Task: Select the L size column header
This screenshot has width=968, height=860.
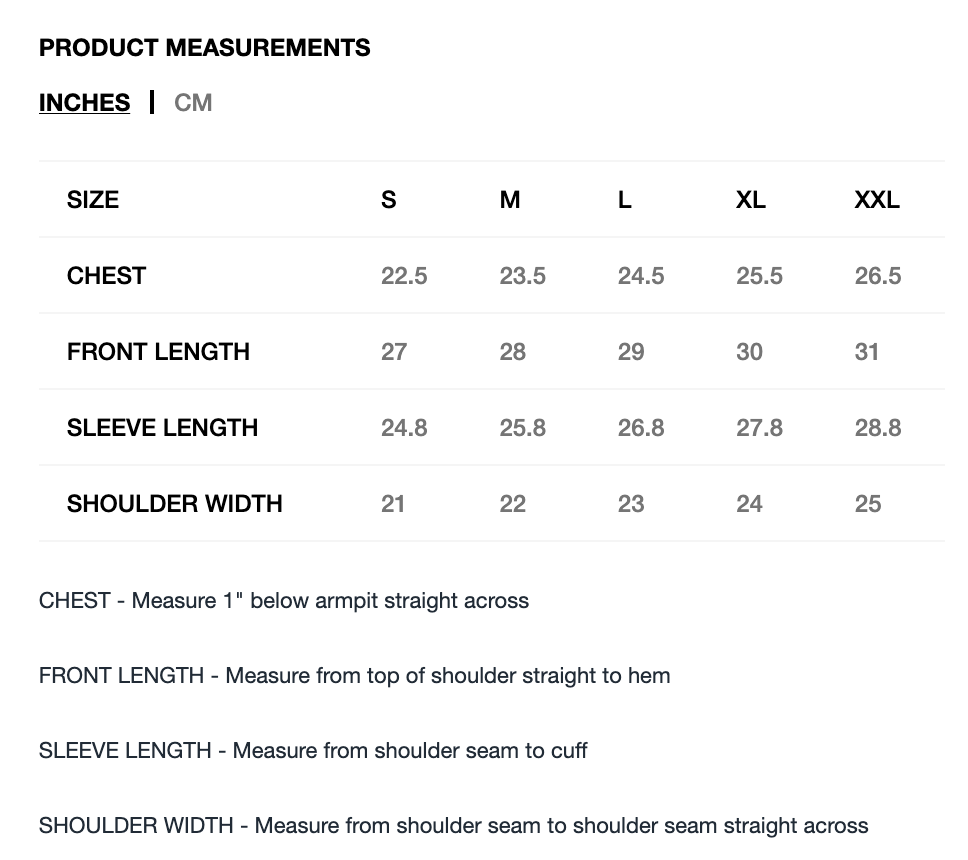Action: [625, 200]
